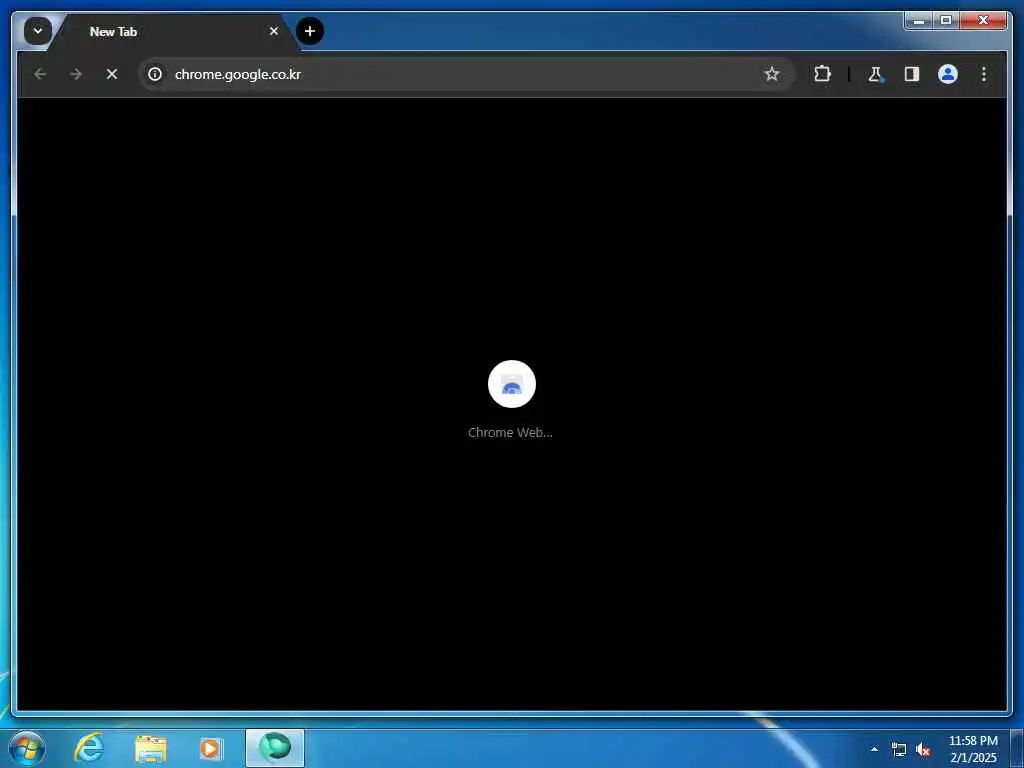Image resolution: width=1024 pixels, height=768 pixels.
Task: Open the Windows Start menu
Action: (x=27, y=748)
